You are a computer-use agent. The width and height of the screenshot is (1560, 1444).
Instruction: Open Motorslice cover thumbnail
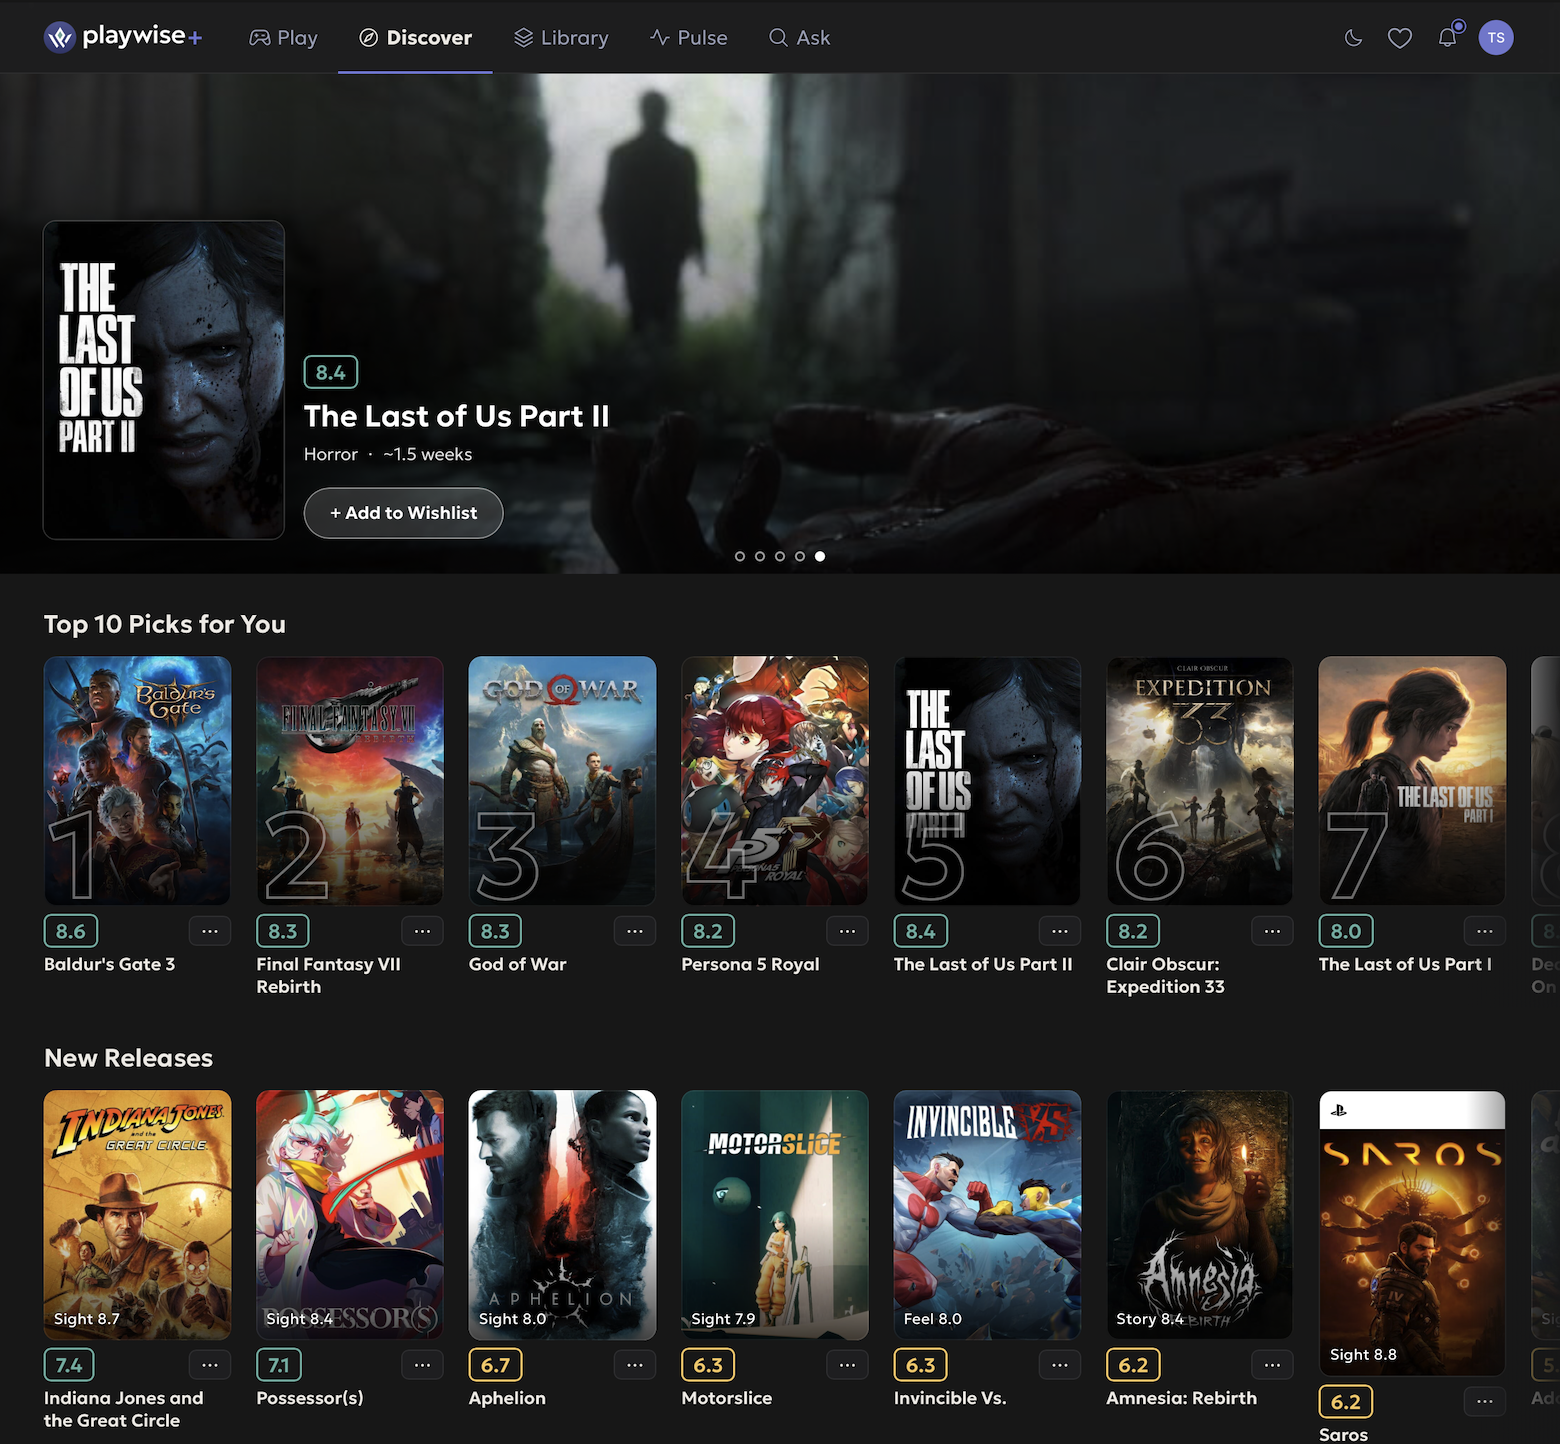point(775,1215)
